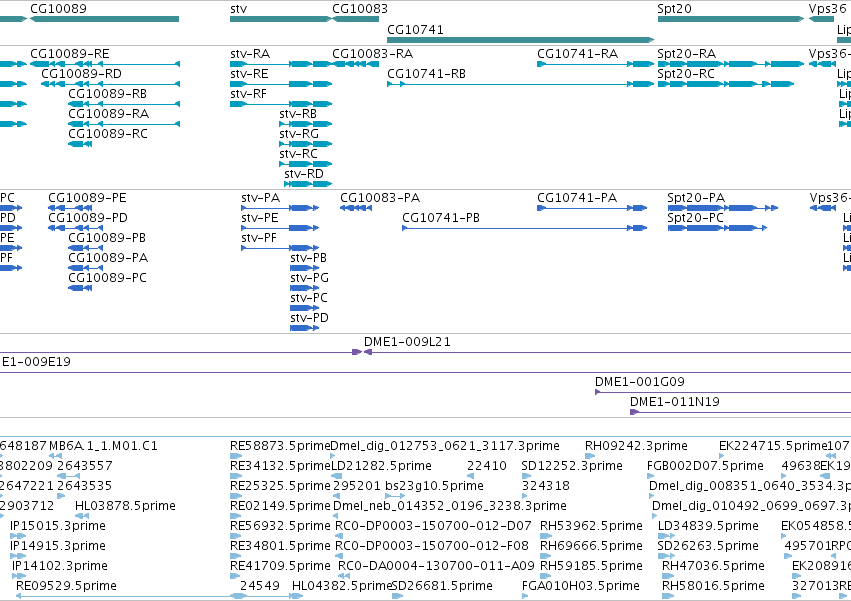851x601 pixels.
Task: Select transcript stv-RG
Action: click(x=299, y=134)
